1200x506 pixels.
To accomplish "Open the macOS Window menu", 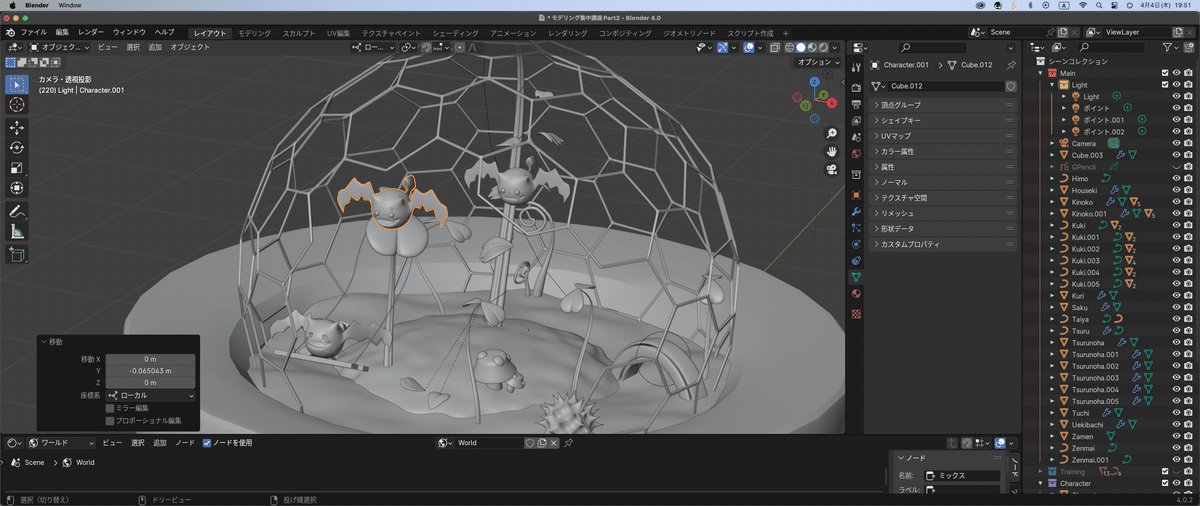I will pyautogui.click(x=70, y=5).
